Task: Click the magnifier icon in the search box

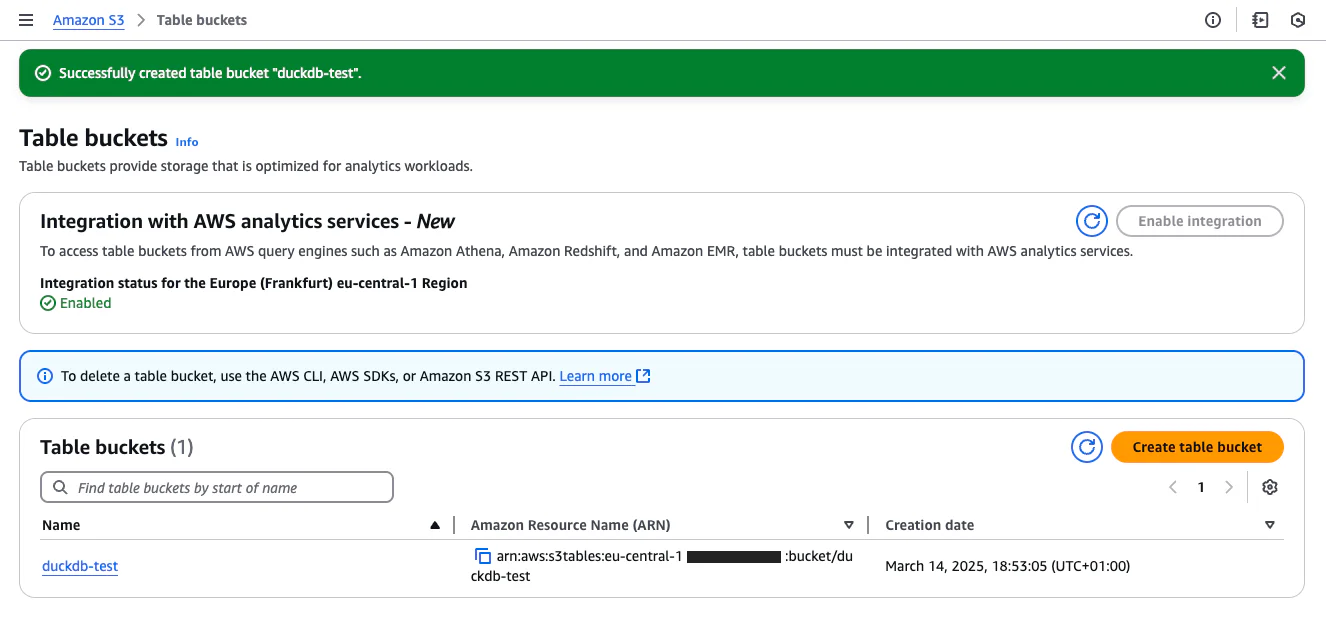Action: point(59,488)
